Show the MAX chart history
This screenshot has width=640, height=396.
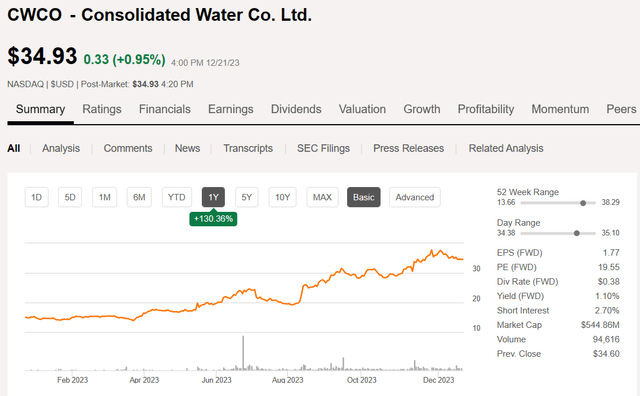pyautogui.click(x=322, y=197)
